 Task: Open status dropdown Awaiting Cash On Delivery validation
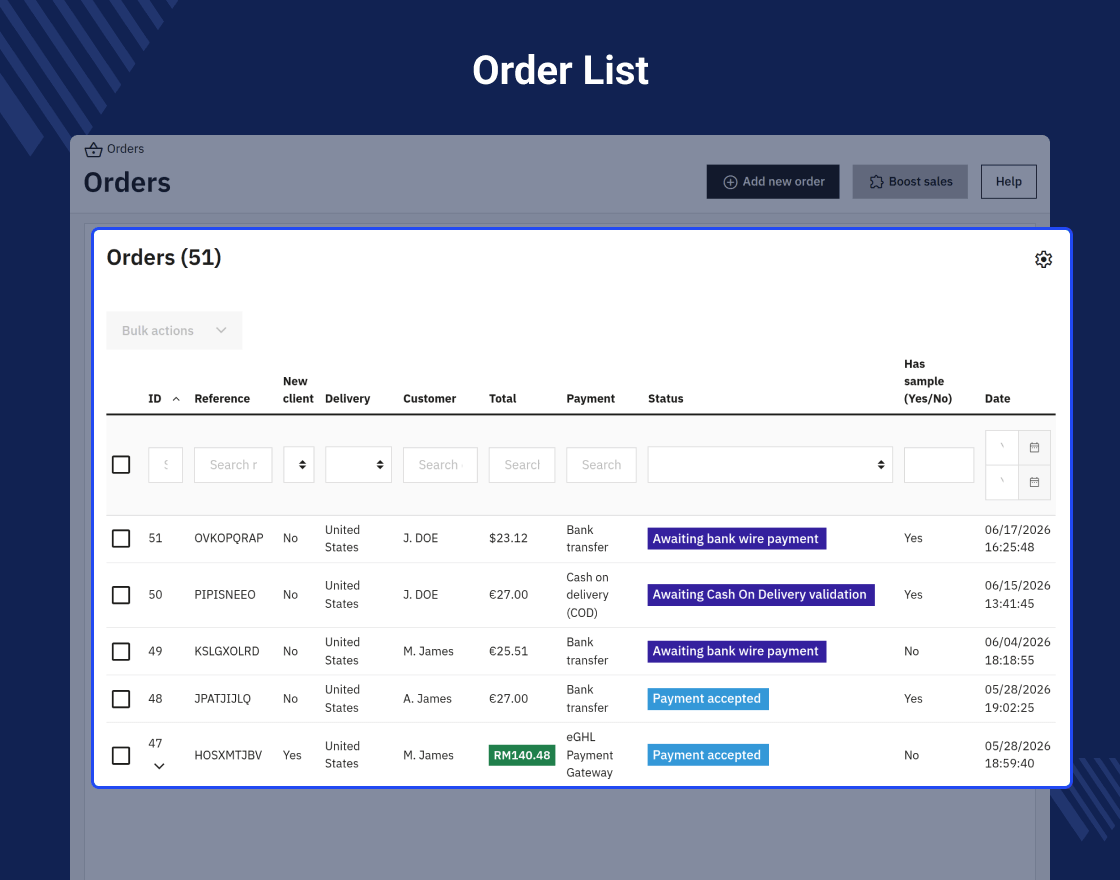[x=761, y=595]
